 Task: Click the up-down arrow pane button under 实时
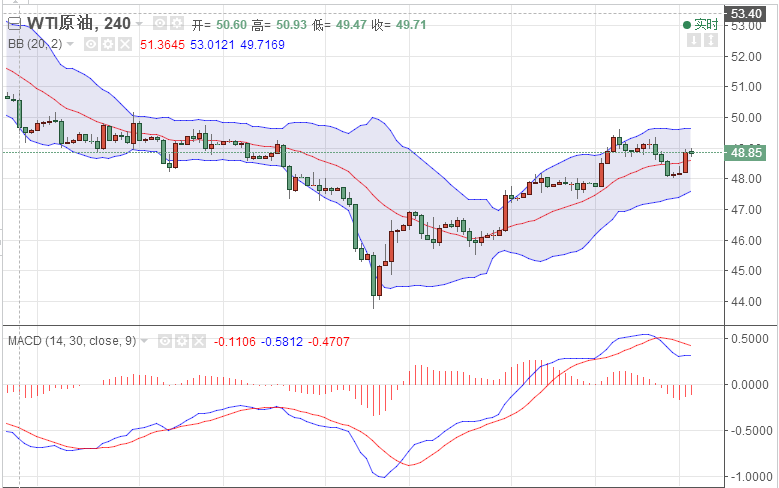[x=711, y=40]
